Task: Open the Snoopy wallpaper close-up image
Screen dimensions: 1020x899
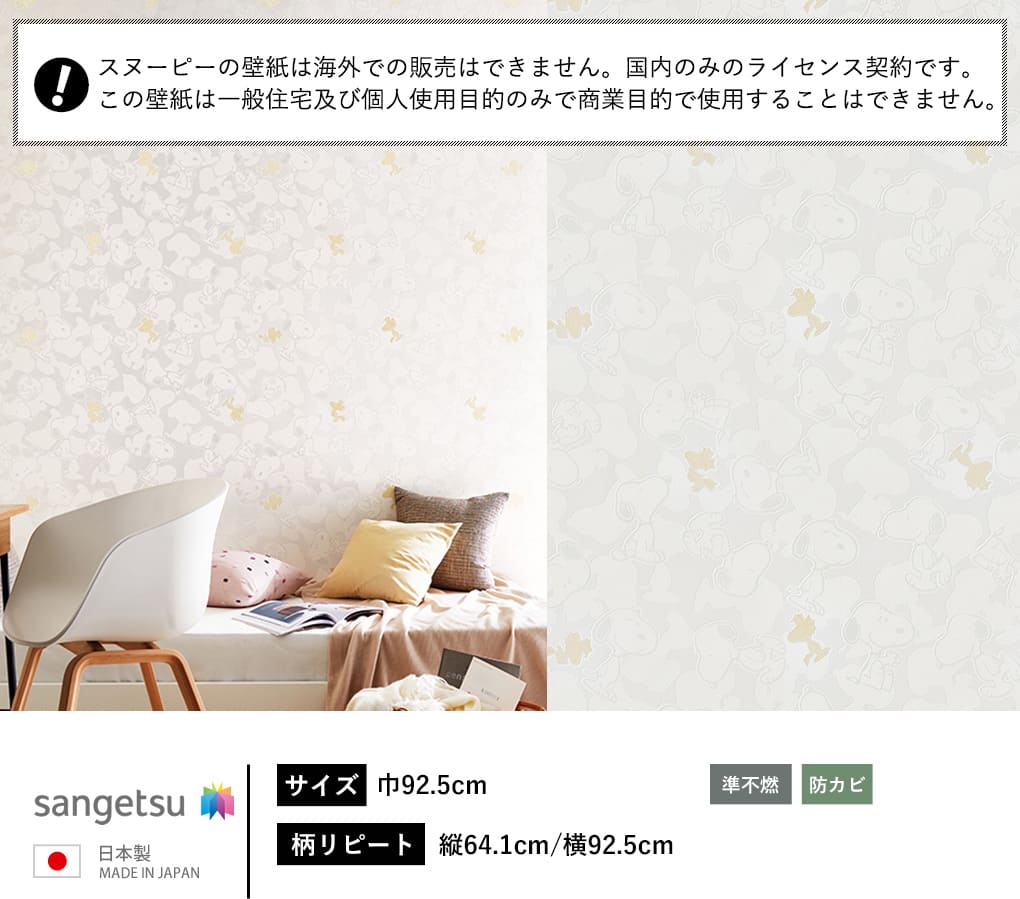Action: click(783, 429)
